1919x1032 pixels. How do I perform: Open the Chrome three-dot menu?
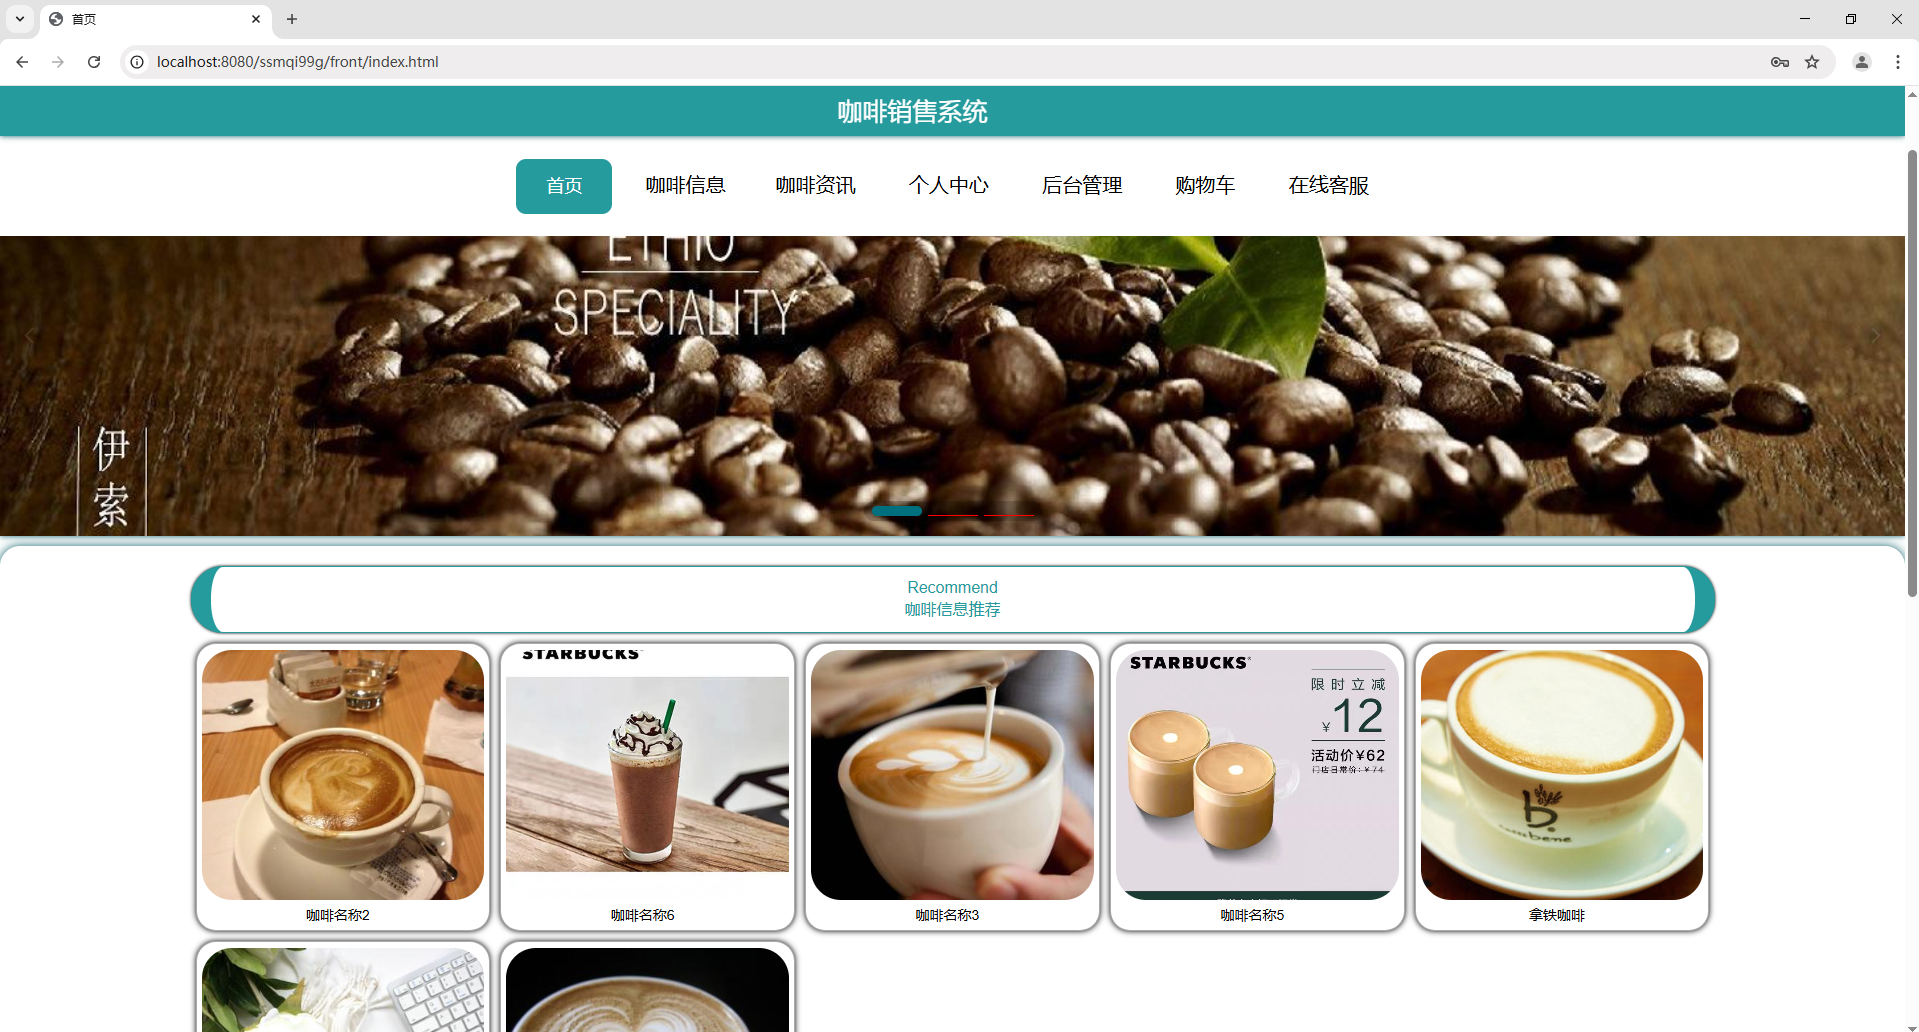tap(1897, 62)
